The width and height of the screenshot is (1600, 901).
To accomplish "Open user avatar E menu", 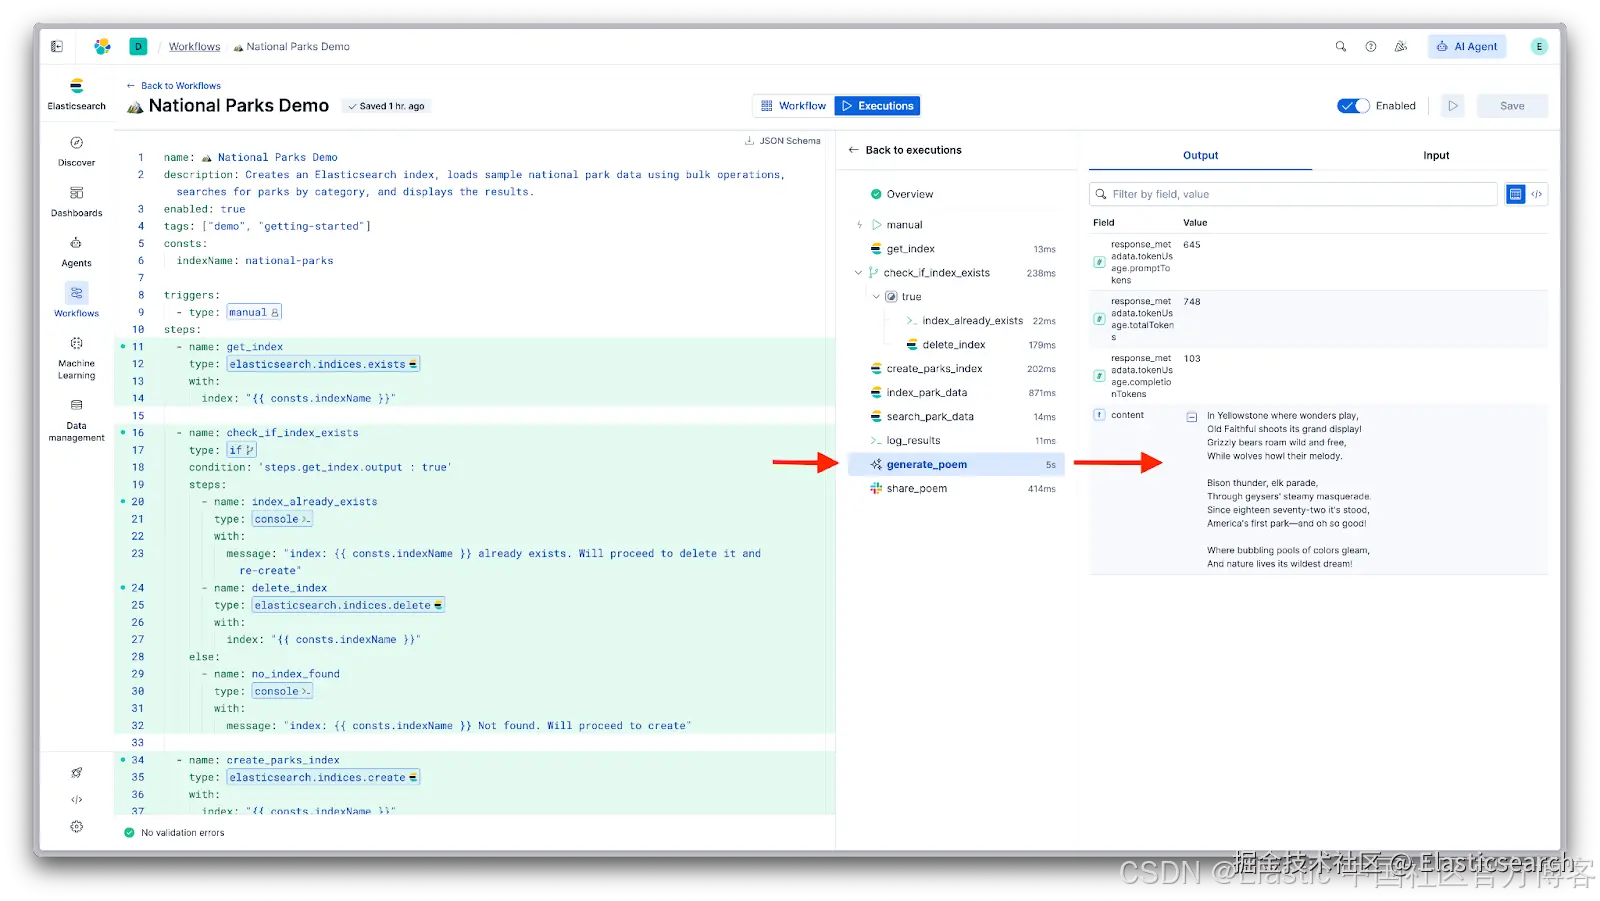I will pos(1539,46).
